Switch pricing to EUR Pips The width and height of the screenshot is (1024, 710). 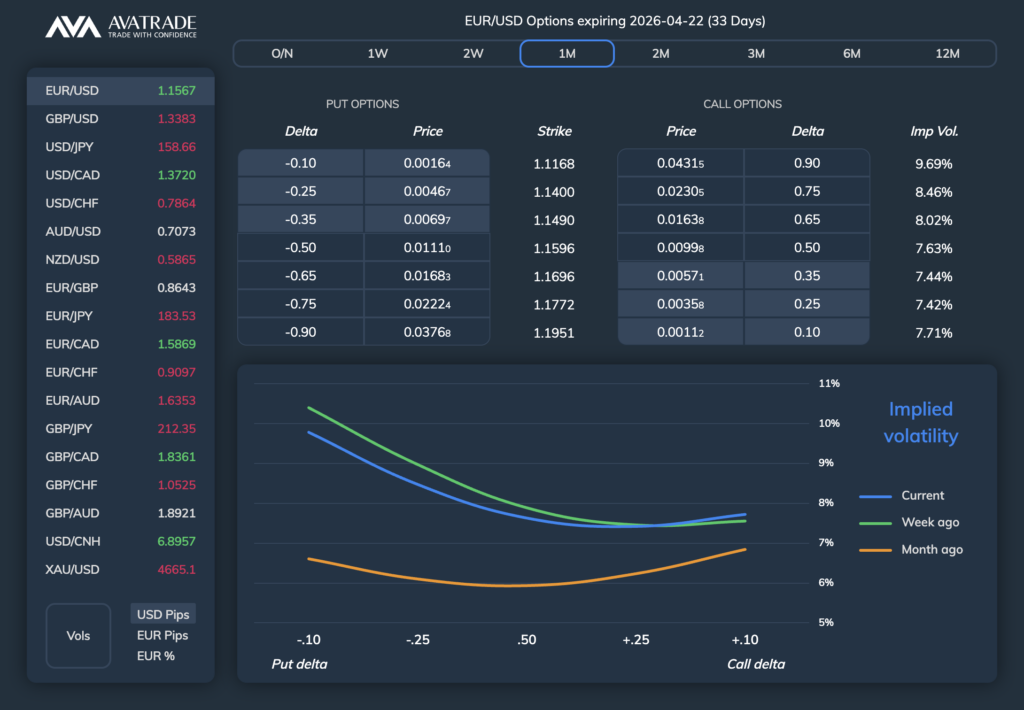coord(163,635)
